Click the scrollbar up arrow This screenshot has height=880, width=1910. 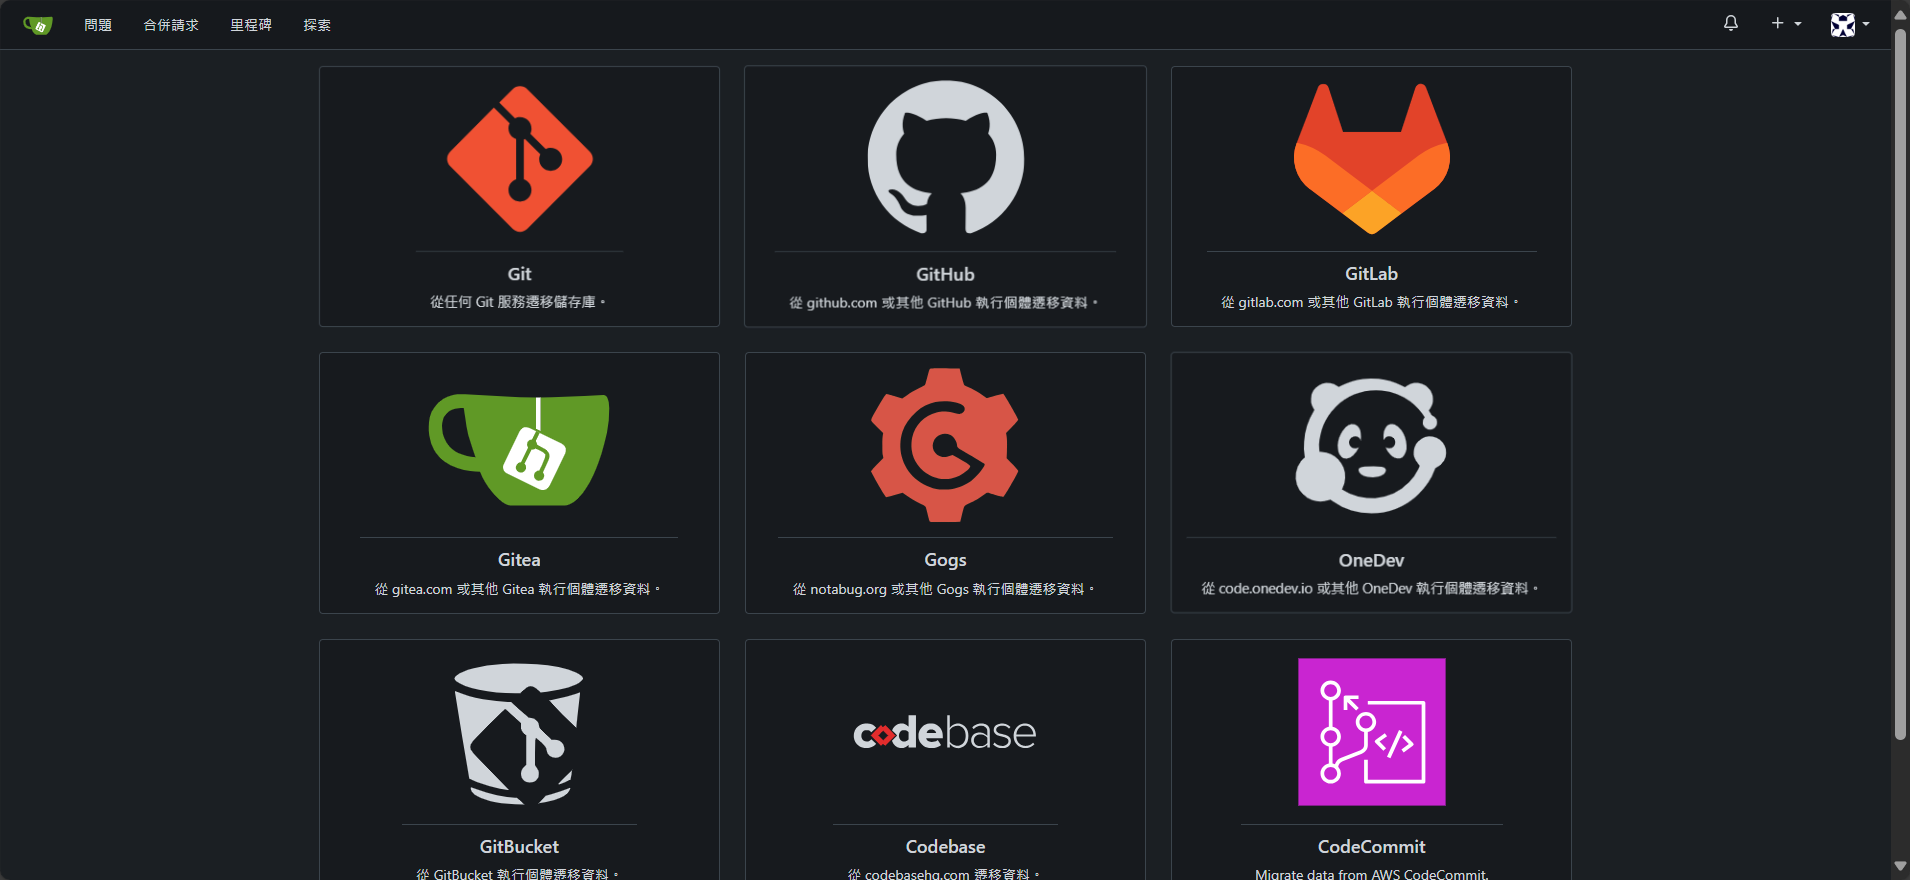(1901, 14)
